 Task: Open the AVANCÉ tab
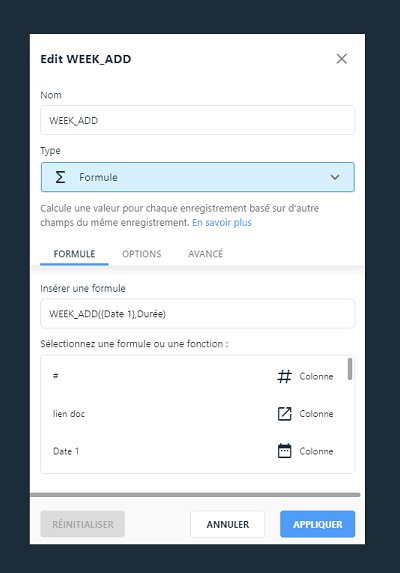pos(206,254)
